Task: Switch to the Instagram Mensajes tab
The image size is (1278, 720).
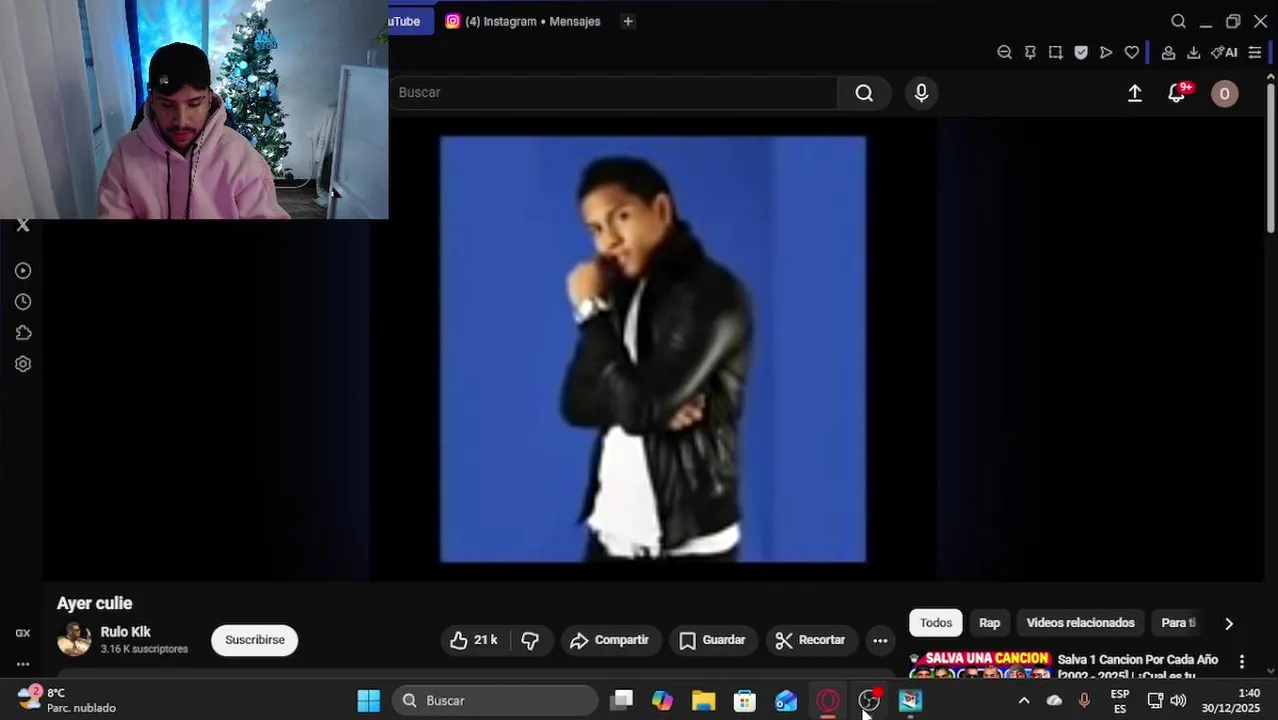Action: [x=523, y=21]
